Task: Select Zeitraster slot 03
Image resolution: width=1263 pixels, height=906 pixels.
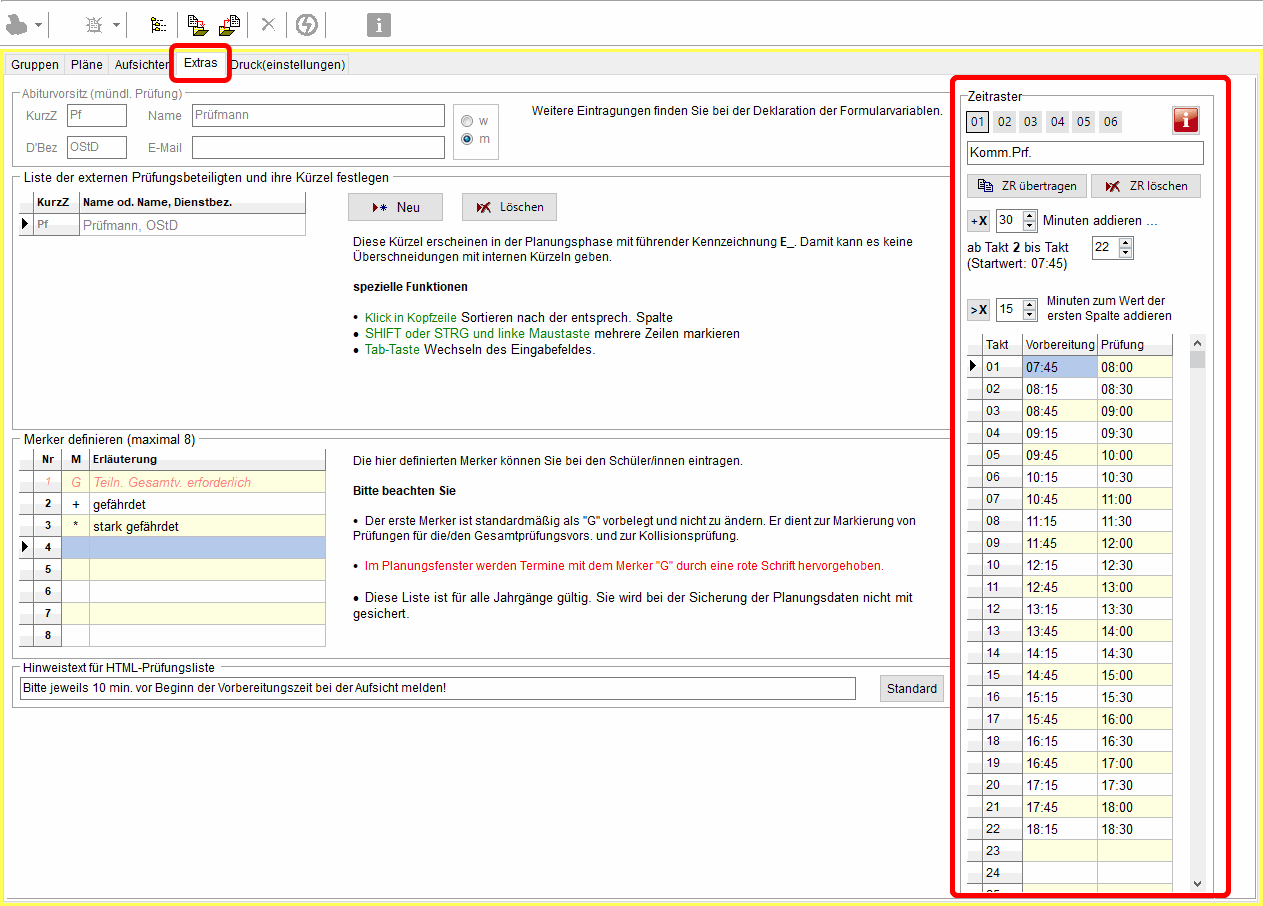Action: (1031, 122)
